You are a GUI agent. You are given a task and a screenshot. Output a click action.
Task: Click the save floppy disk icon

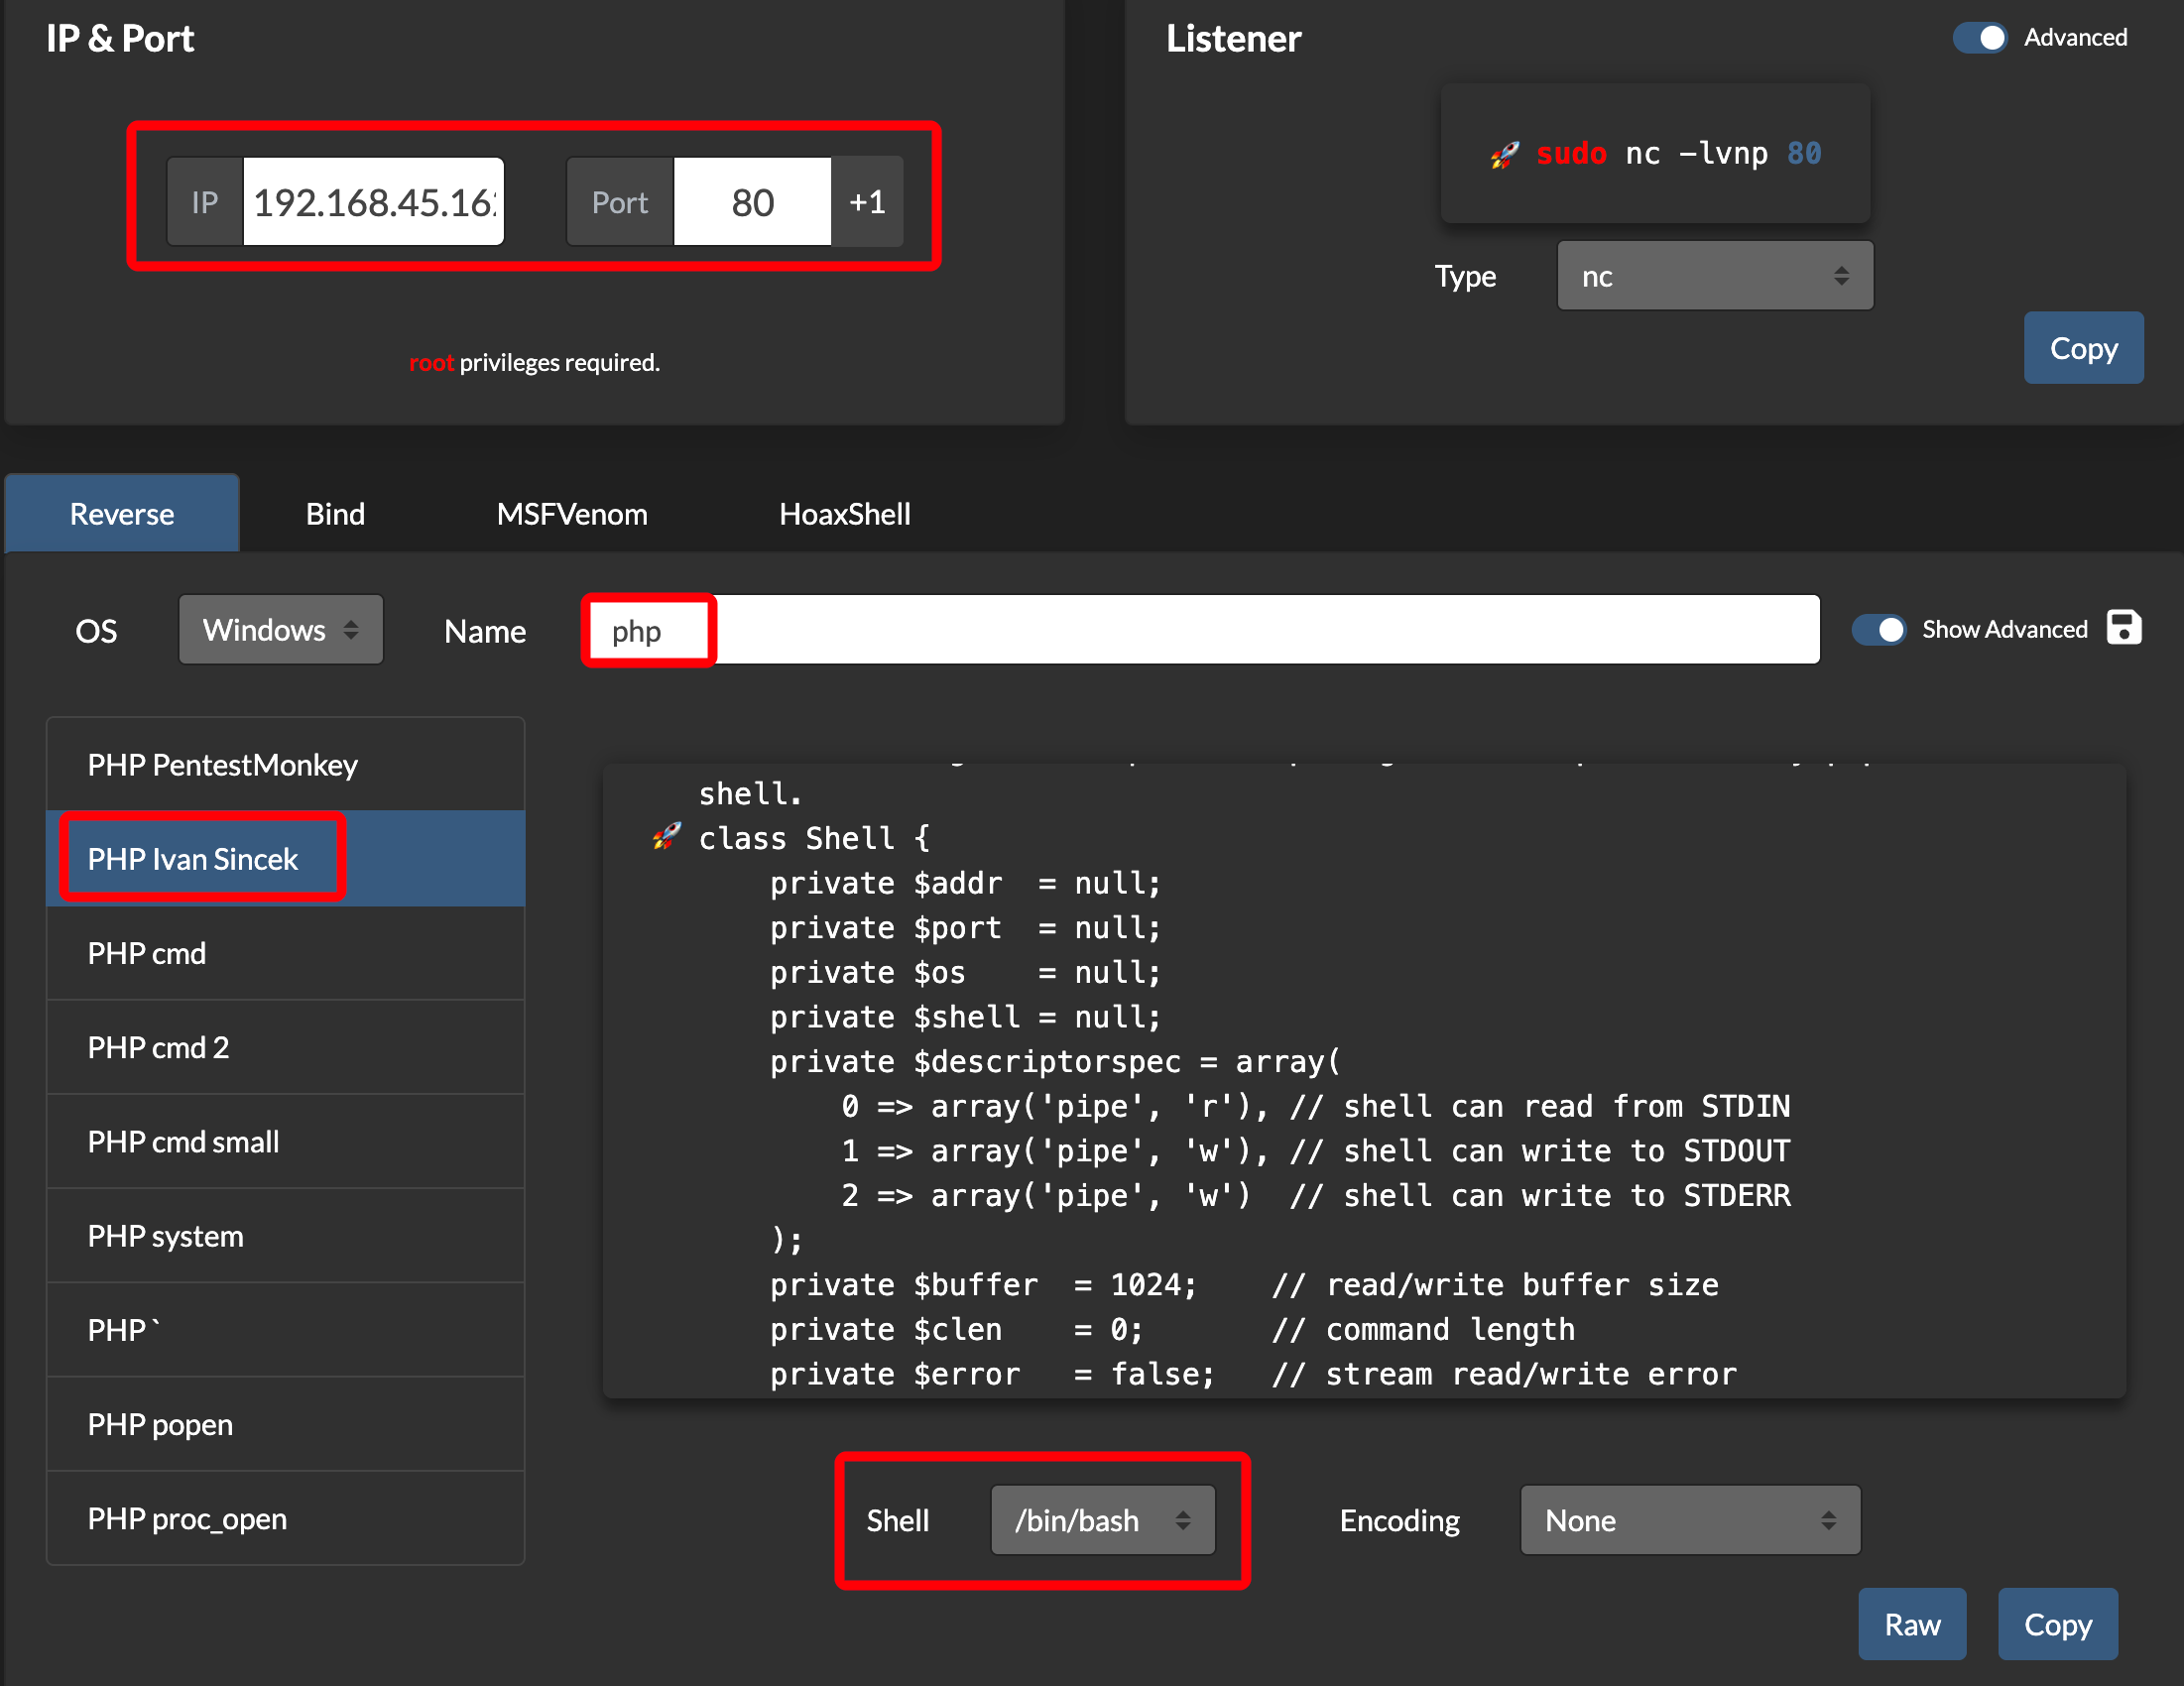pyautogui.click(x=2124, y=628)
